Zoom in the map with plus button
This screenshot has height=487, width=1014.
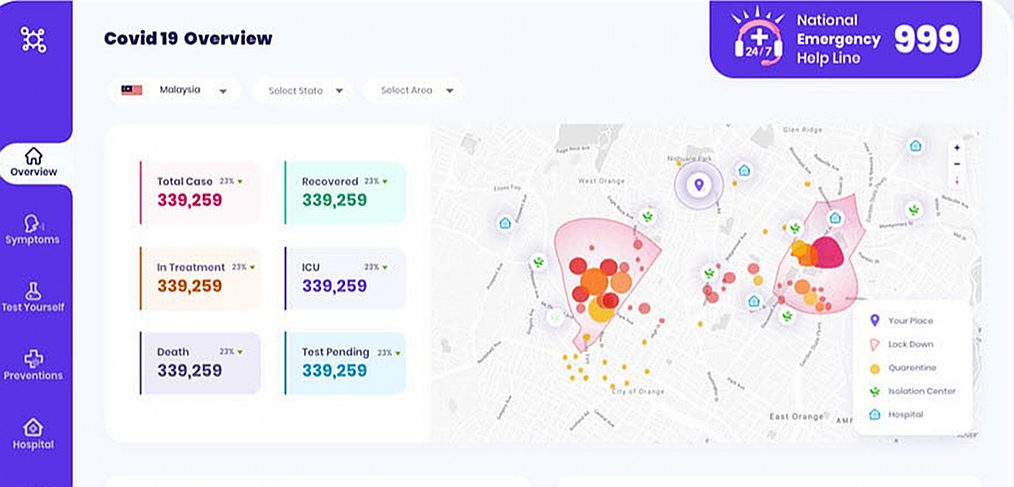957,148
